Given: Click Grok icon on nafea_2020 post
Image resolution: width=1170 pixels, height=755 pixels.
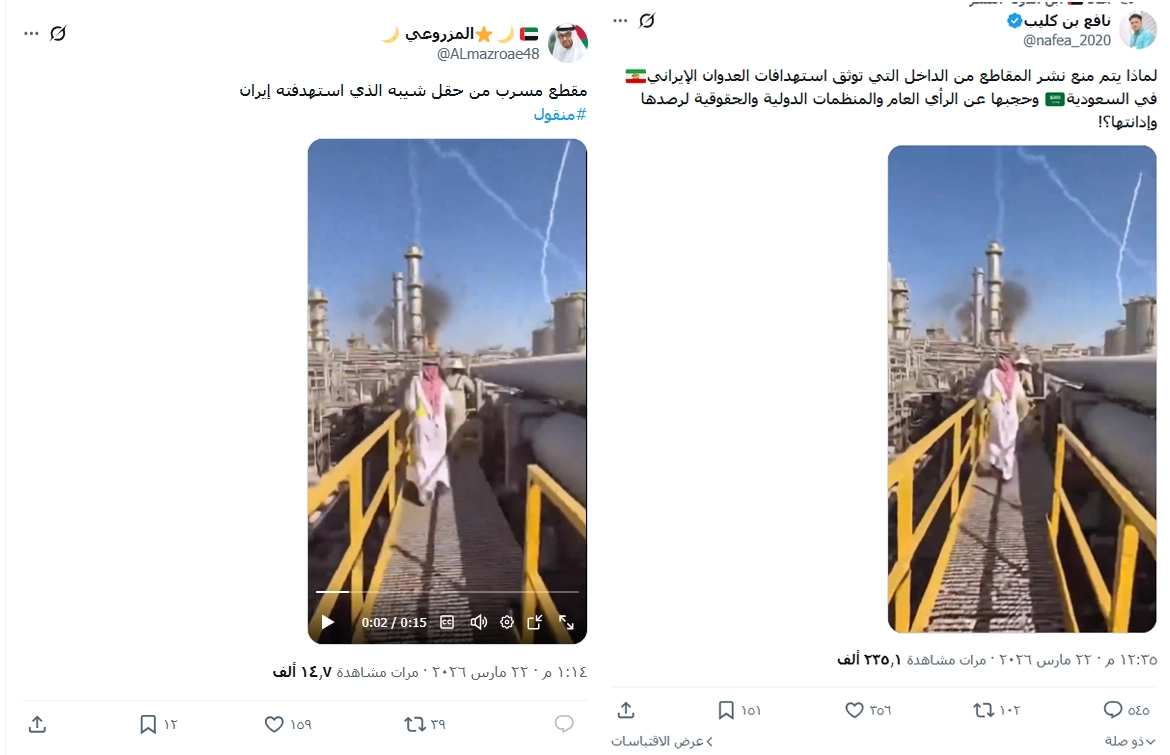Looking at the screenshot, I should pos(647,21).
